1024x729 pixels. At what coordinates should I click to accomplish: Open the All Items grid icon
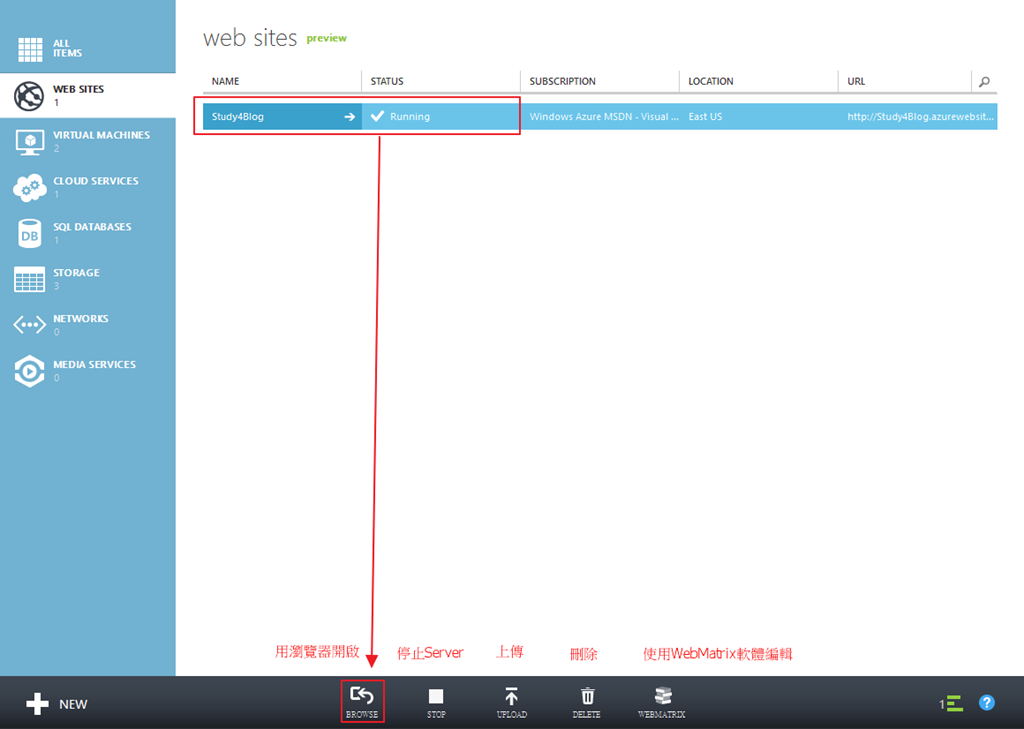30,50
